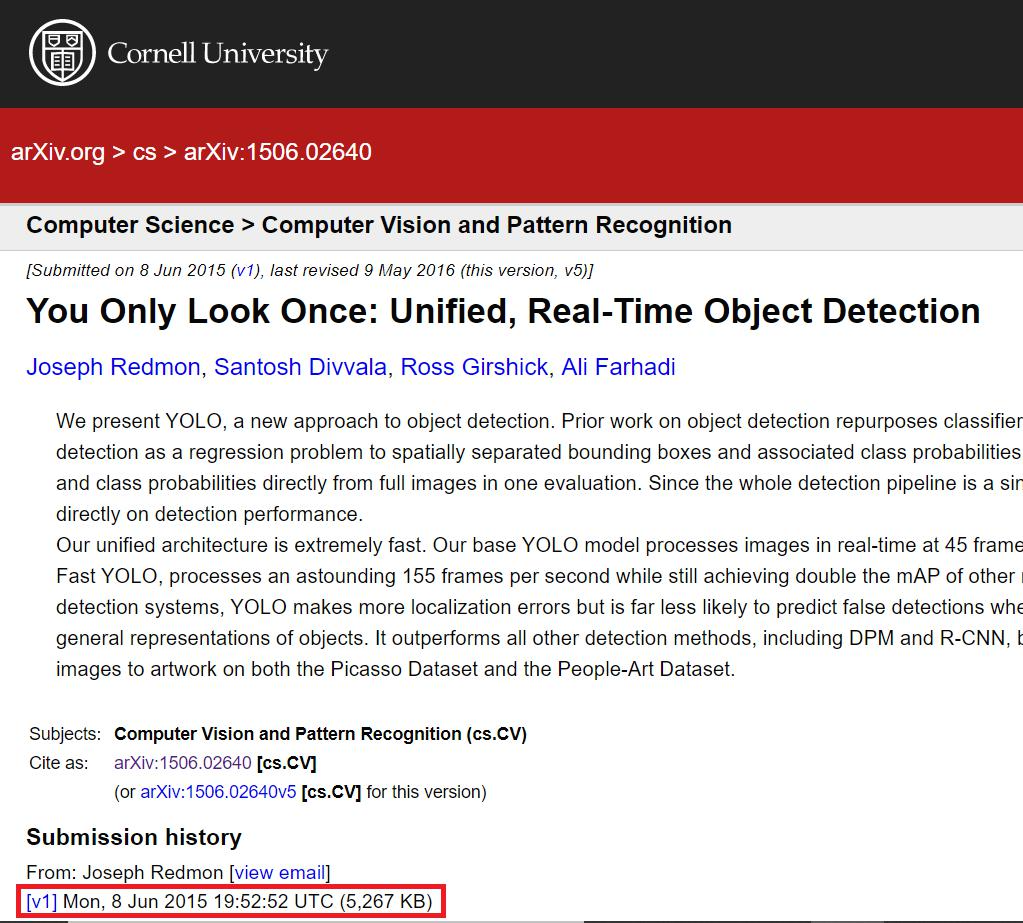Click the Mon, 8 Jun 2015 19:52:52 UTC timestamp
This screenshot has width=1023, height=923.
pyautogui.click(x=198, y=901)
